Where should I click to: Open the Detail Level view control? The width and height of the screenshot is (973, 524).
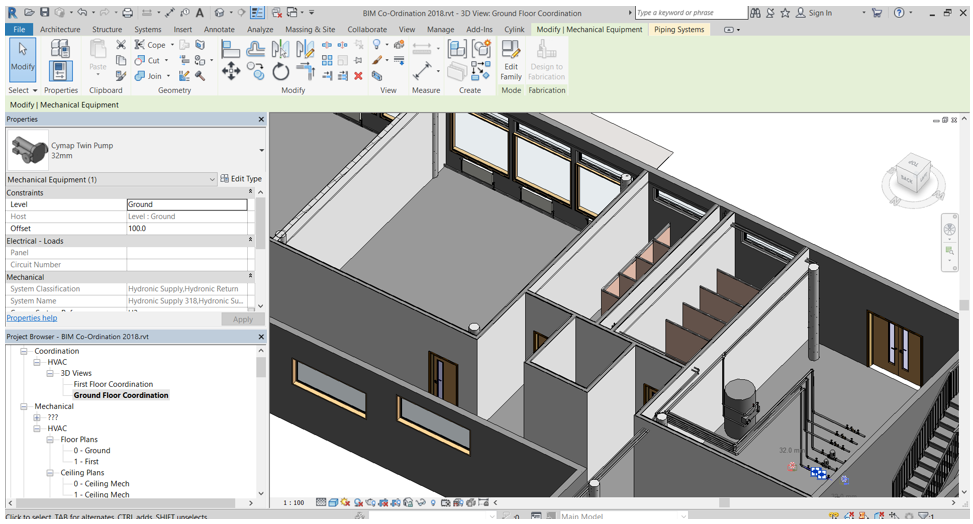coord(321,502)
